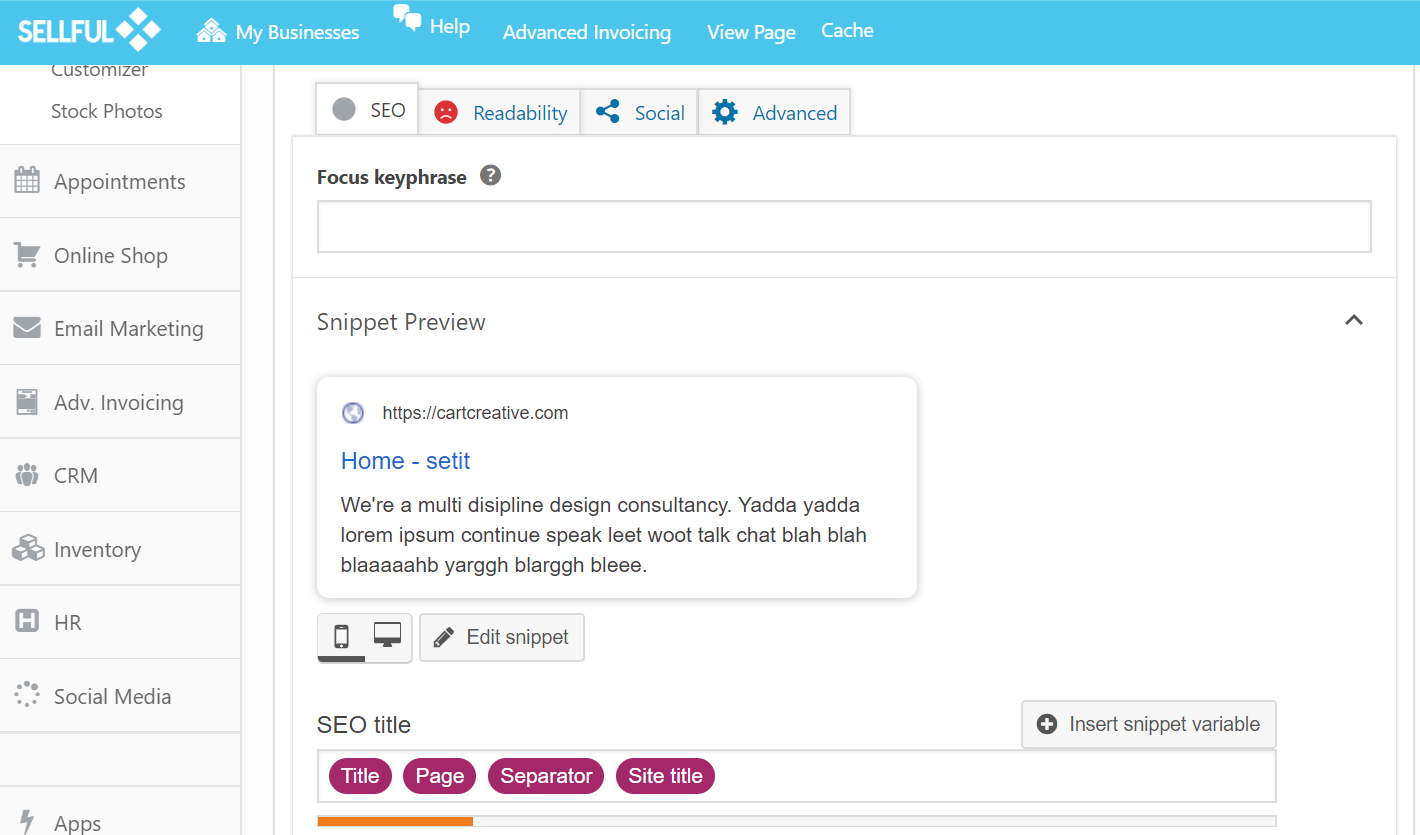1420x835 pixels.
Task: Open Adv. Invoicing in sidebar
Action: [x=120, y=402]
